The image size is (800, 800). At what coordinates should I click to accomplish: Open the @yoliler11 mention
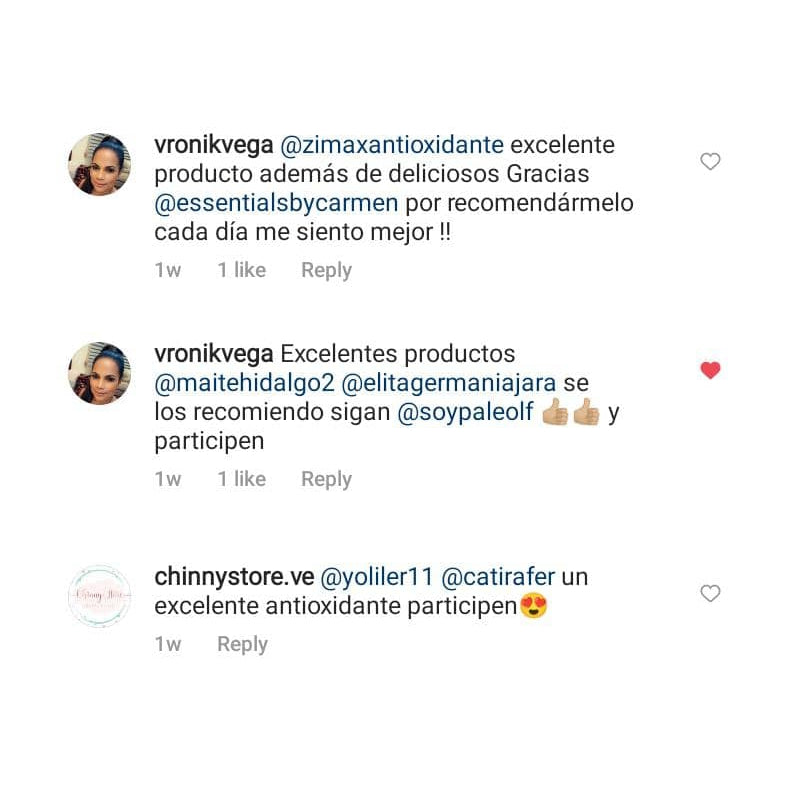[377, 577]
